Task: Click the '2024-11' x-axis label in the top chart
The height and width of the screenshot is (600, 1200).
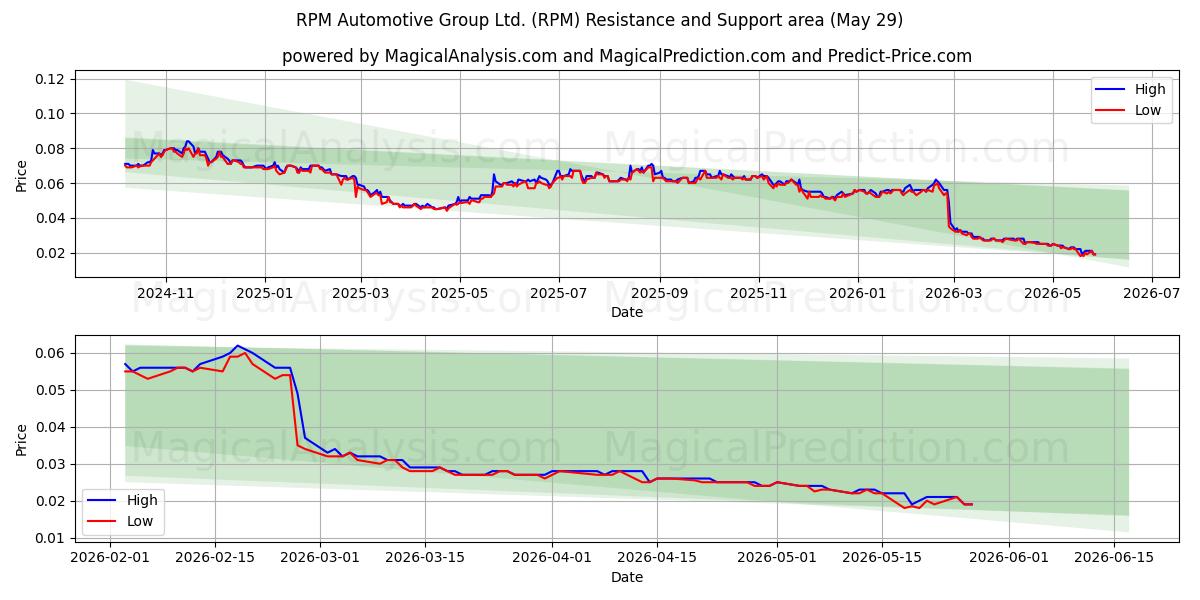Action: click(165, 294)
